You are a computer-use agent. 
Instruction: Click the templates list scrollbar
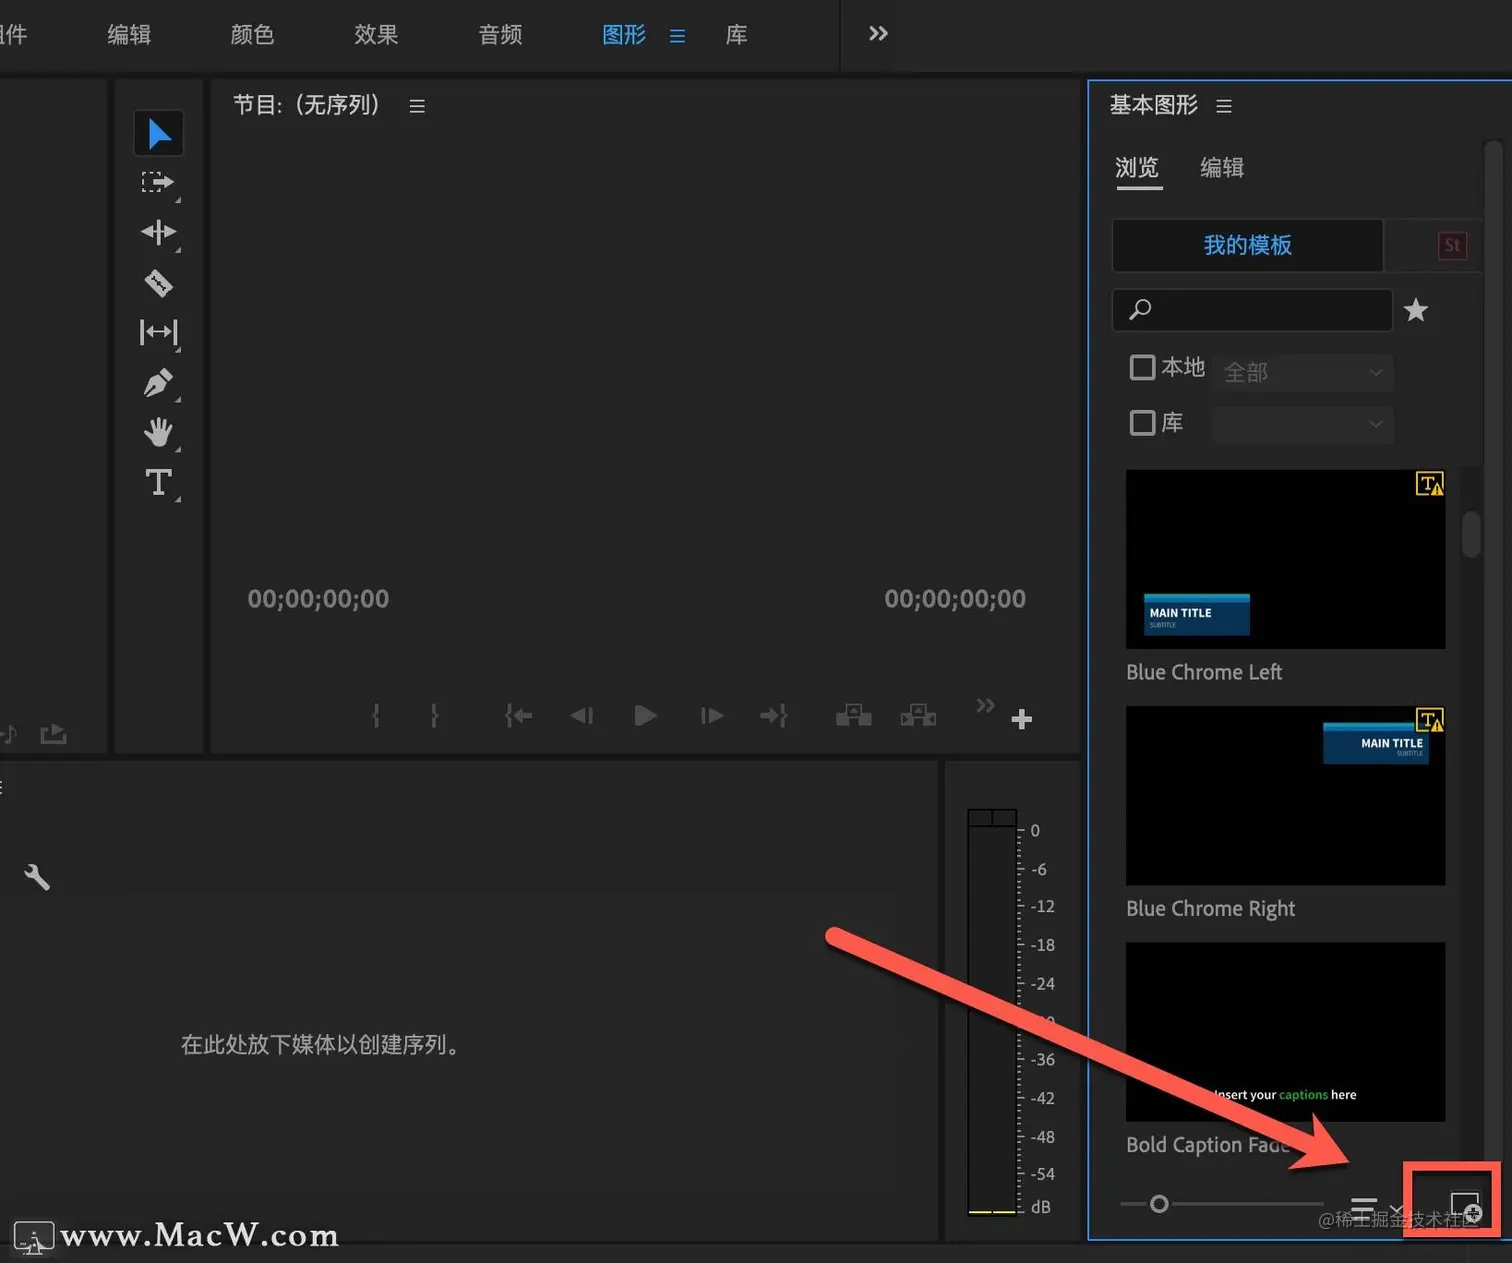pyautogui.click(x=1471, y=534)
